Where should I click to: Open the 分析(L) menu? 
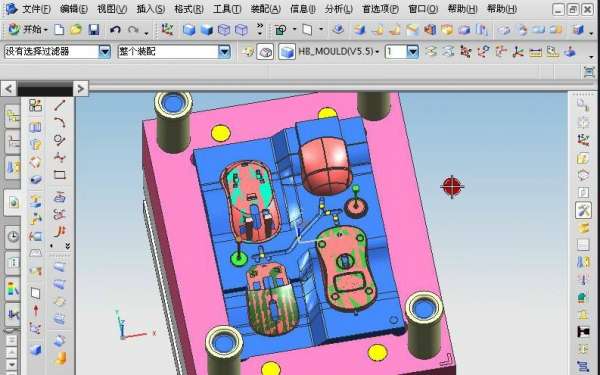pos(339,9)
